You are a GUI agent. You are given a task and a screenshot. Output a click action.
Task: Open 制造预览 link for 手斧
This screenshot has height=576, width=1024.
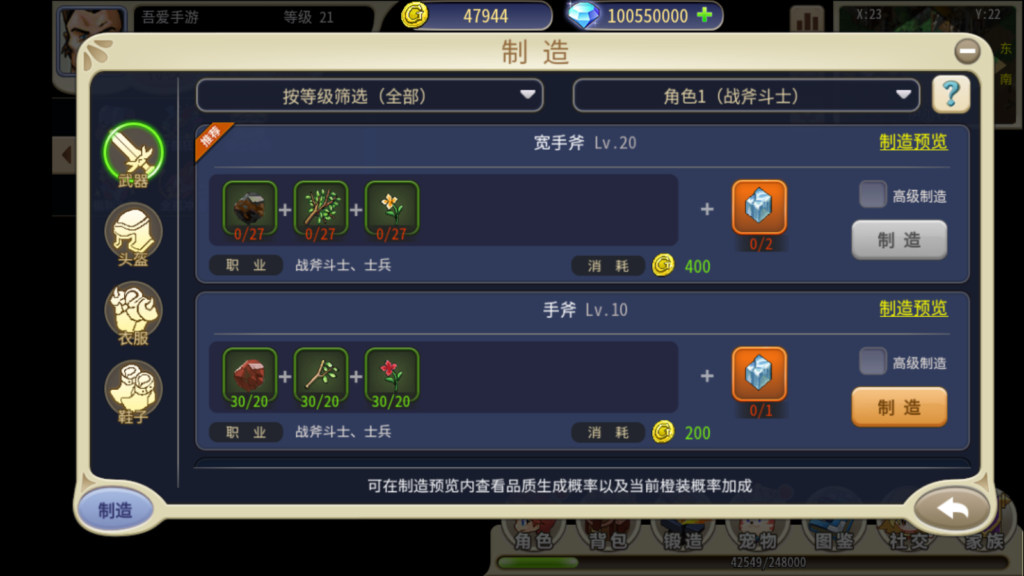coord(913,309)
